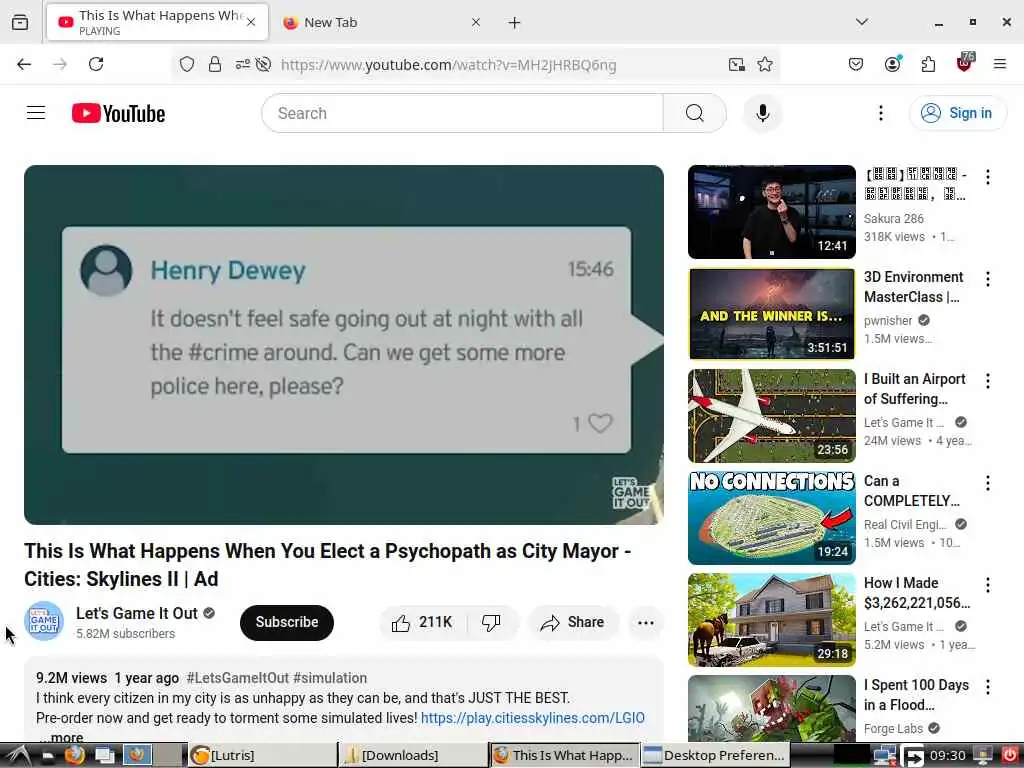Open site permissions icon in address bar
The width and height of the screenshot is (1024, 768).
point(242,64)
